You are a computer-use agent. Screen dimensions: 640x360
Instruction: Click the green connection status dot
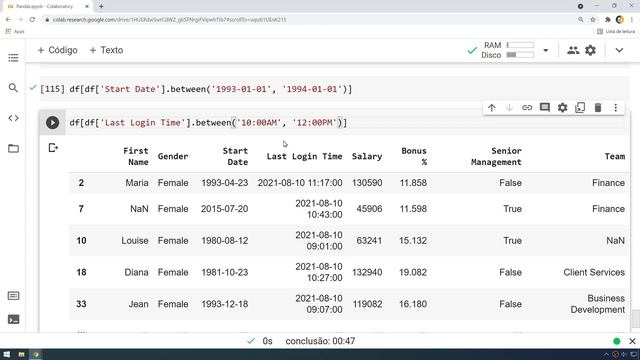(x=616, y=341)
